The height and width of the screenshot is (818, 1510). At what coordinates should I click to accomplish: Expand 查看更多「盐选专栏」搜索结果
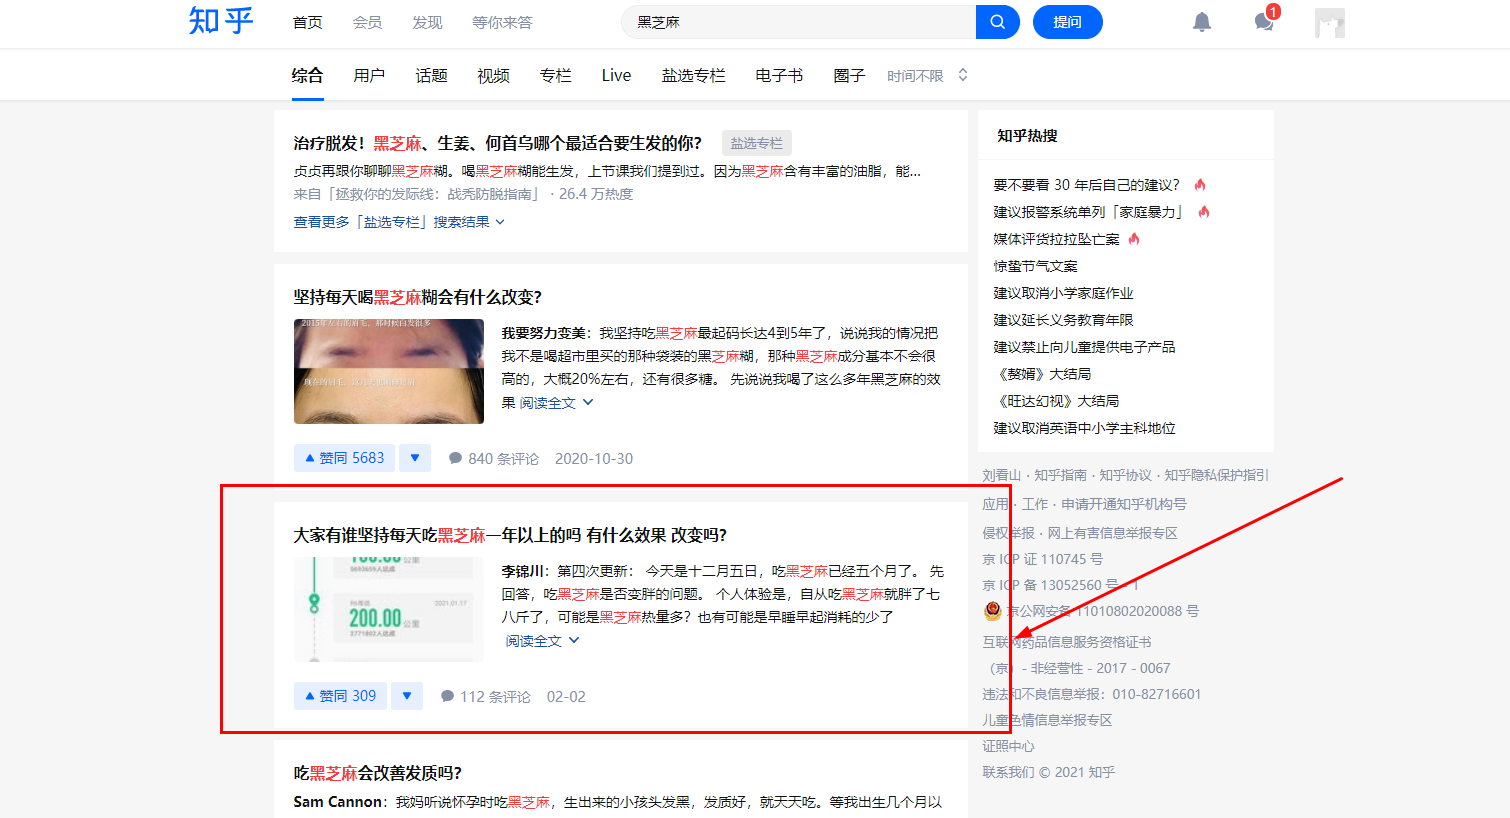point(399,222)
